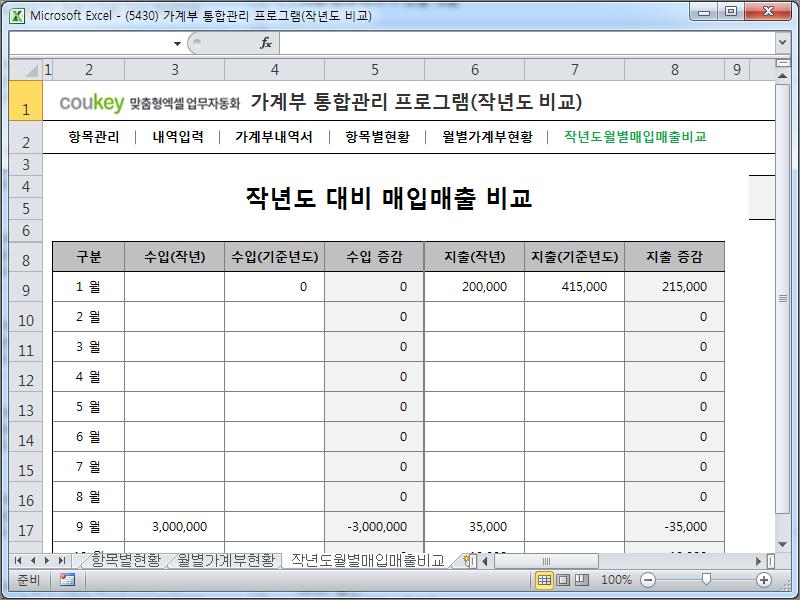Maximize the Excel window

click(x=731, y=12)
